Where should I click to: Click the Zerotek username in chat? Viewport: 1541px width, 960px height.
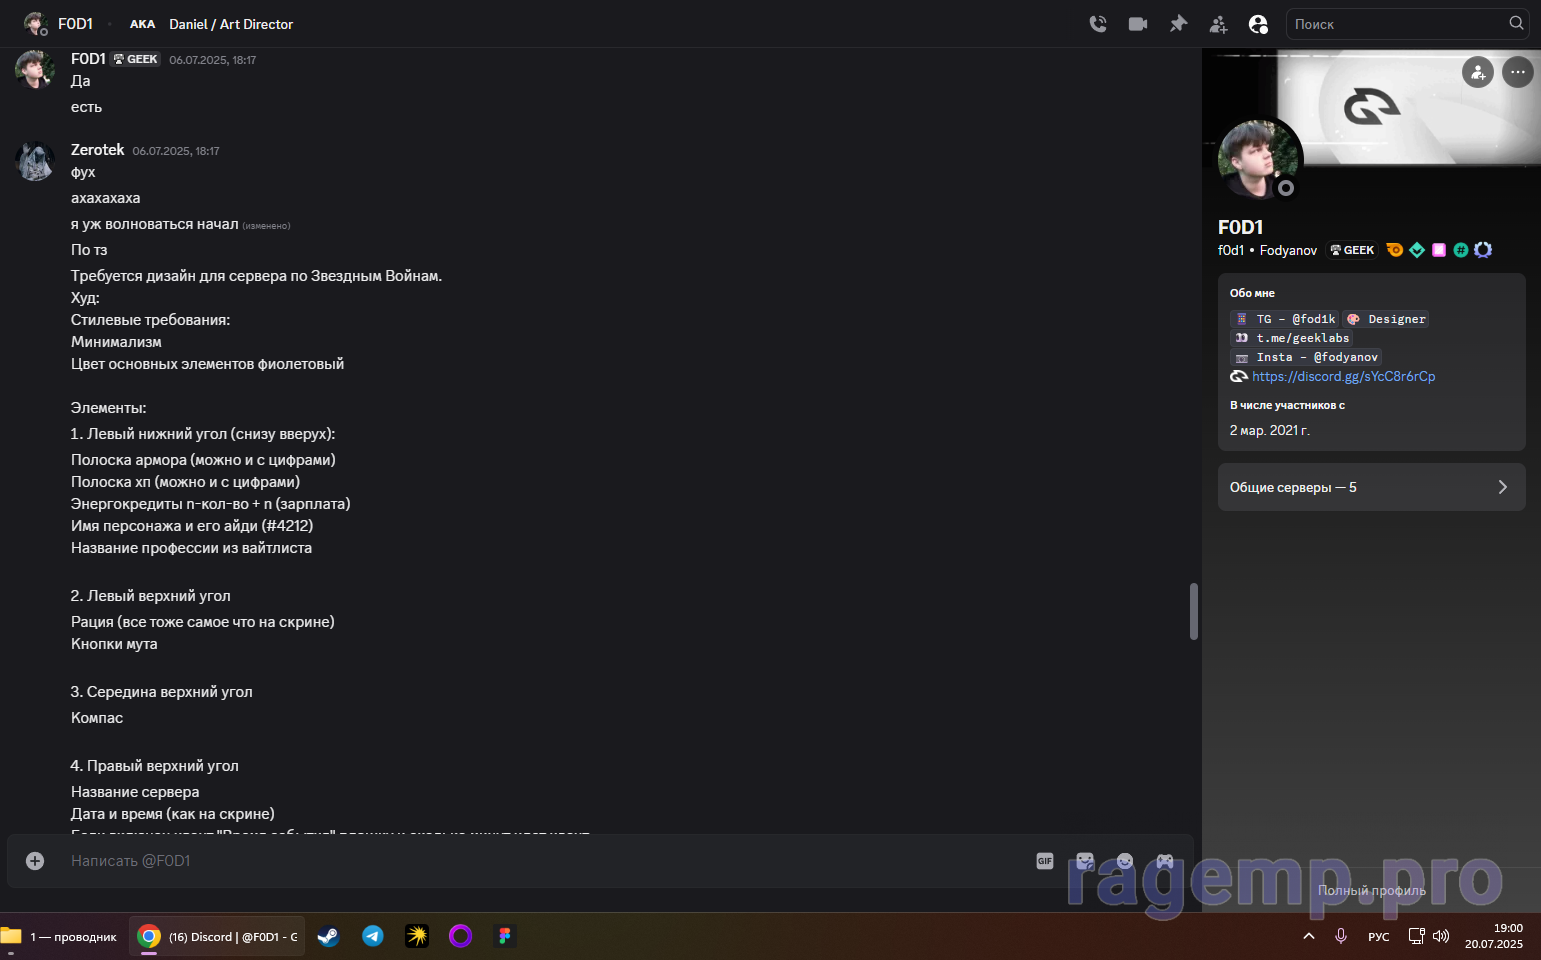(x=98, y=150)
